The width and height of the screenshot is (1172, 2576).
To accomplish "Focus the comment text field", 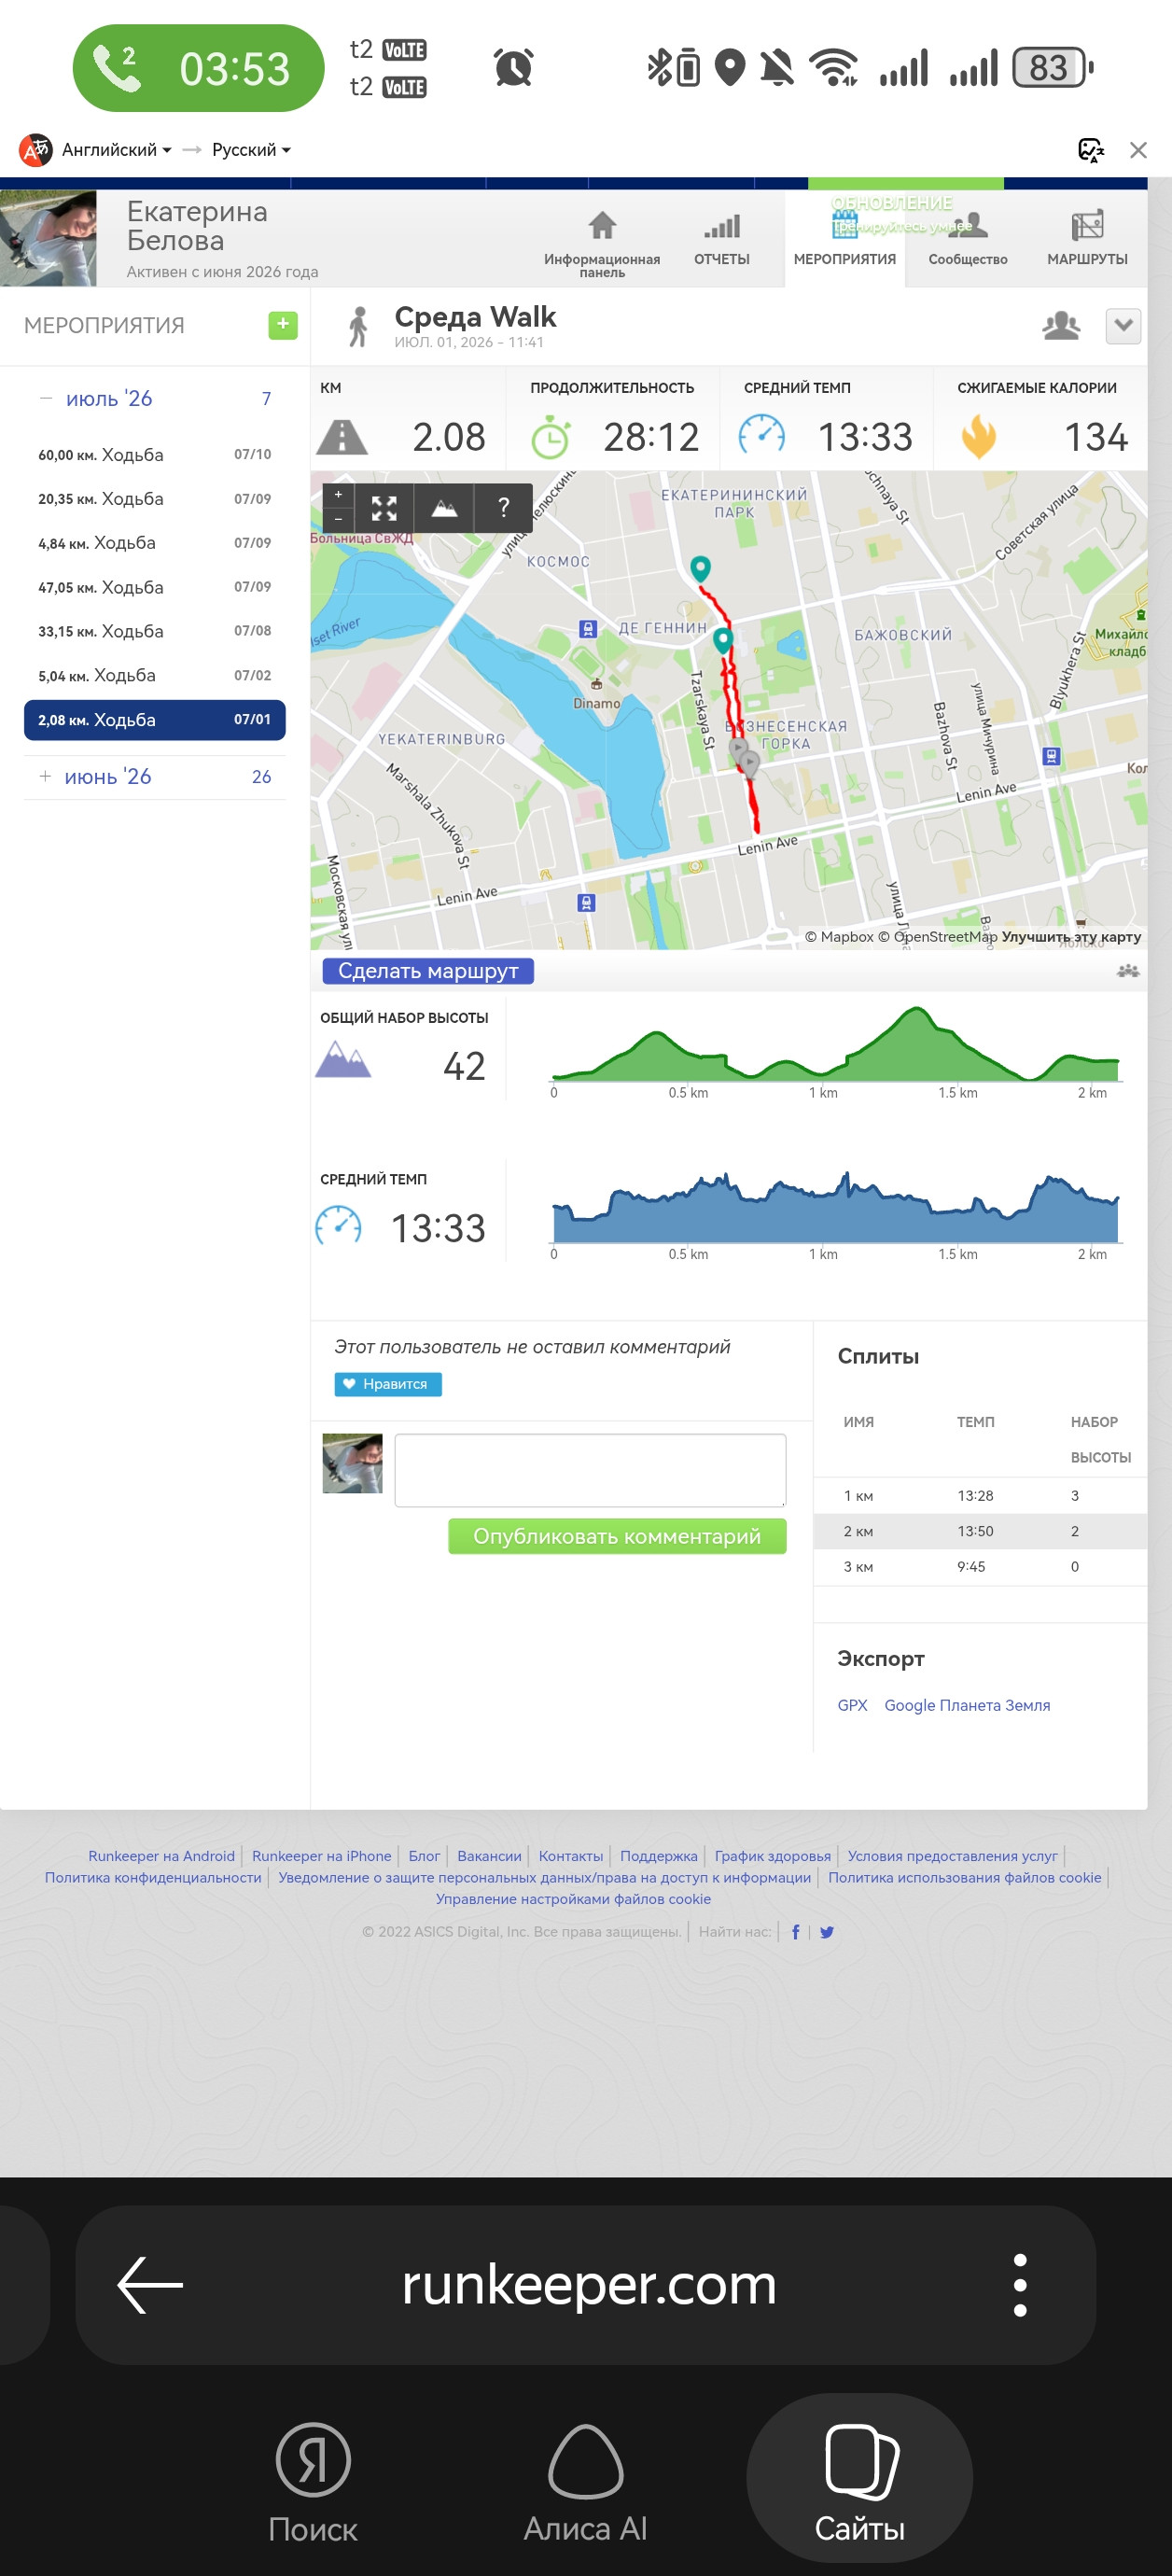I will click(x=590, y=1470).
